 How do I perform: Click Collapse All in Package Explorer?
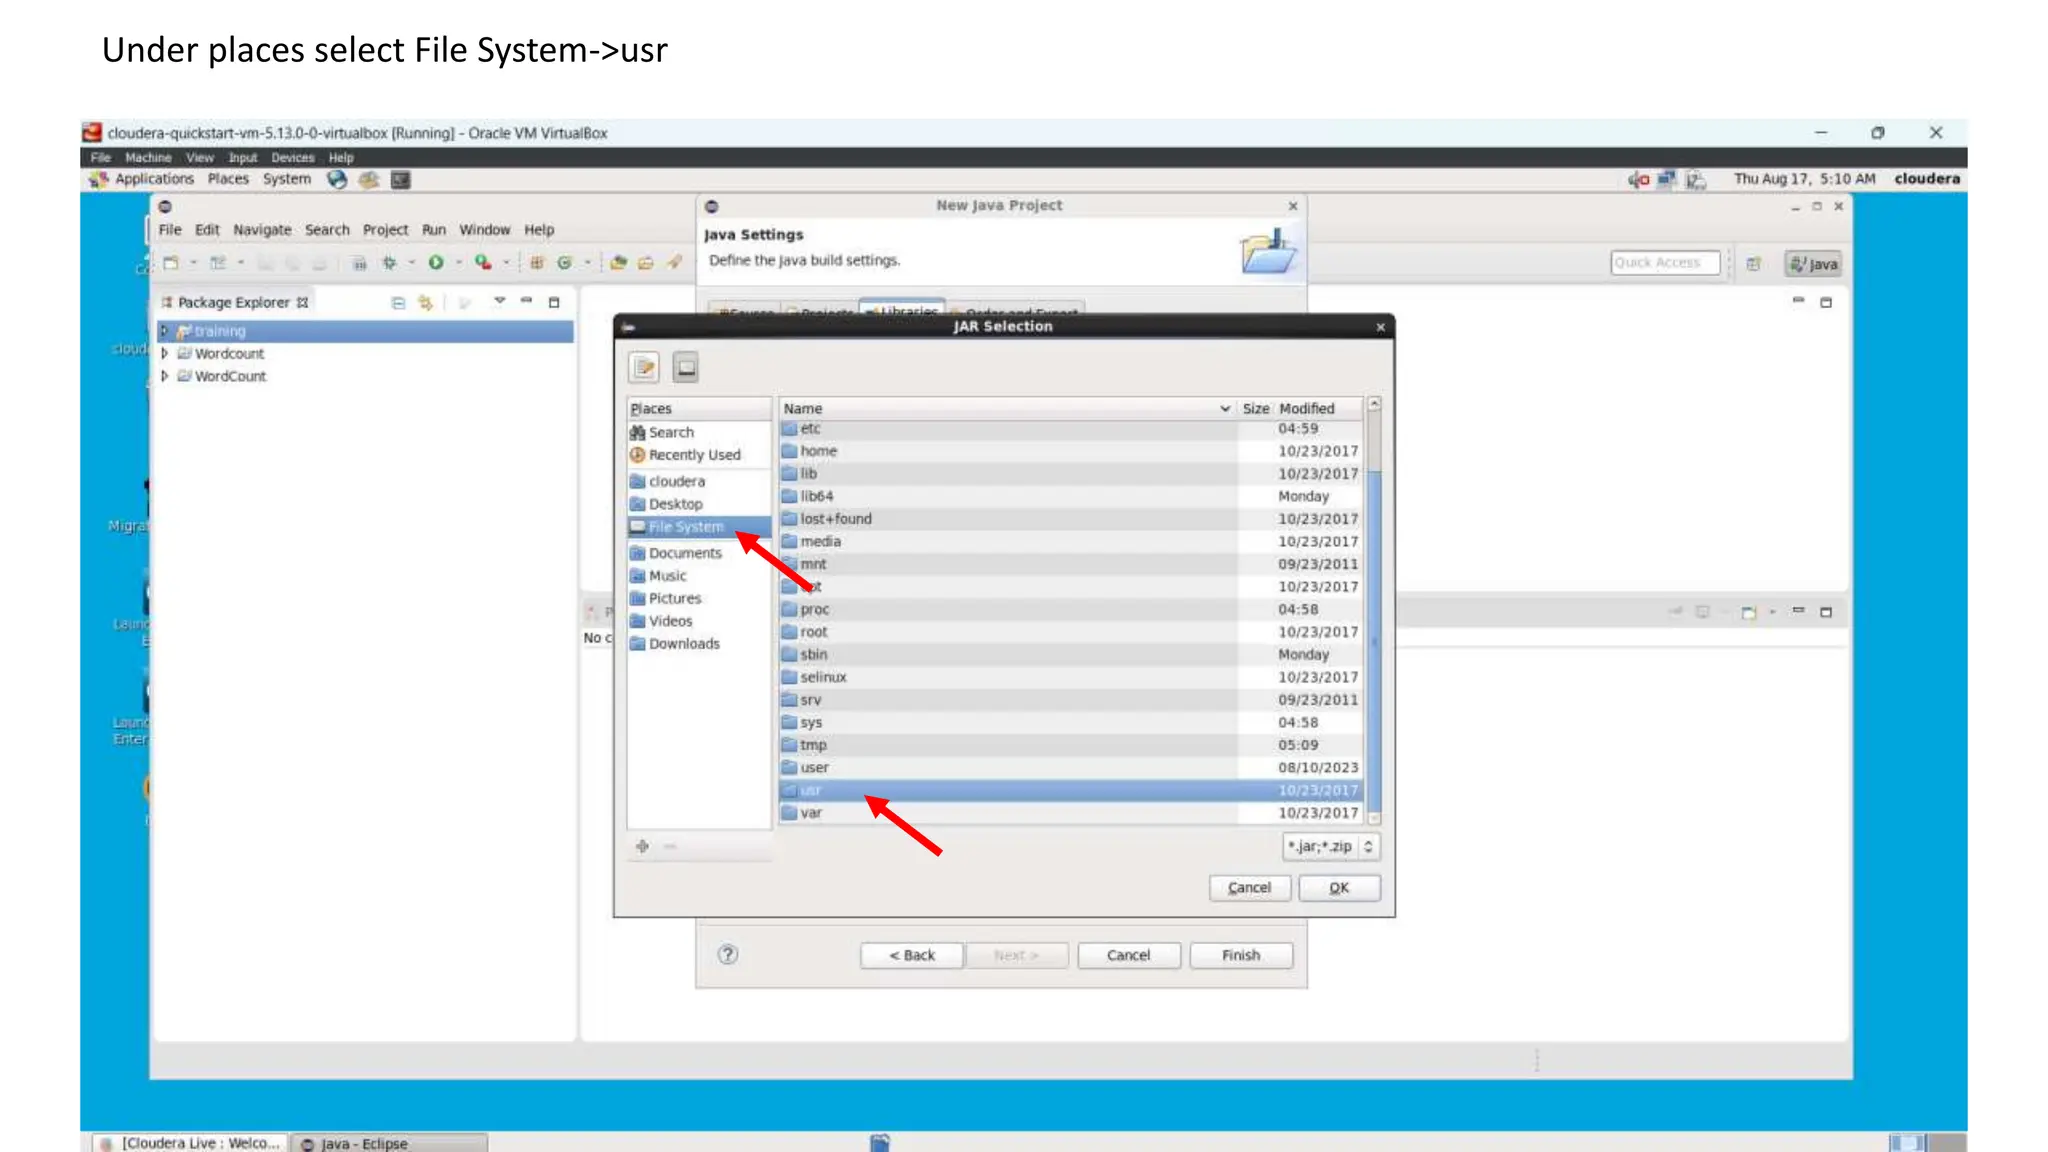[x=398, y=302]
